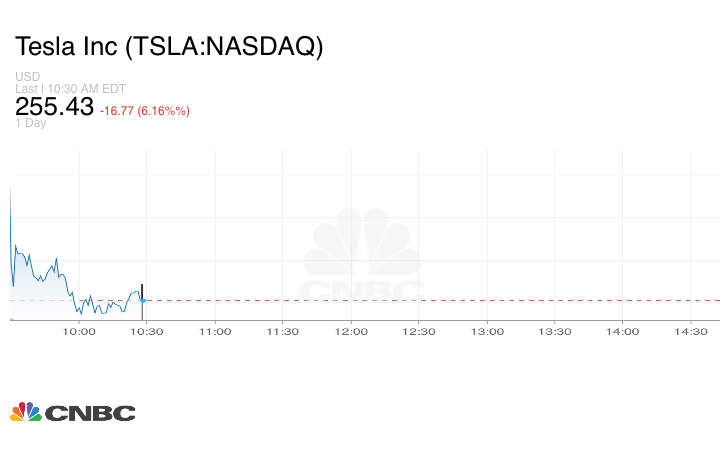Image resolution: width=720 pixels, height=450 pixels.
Task: Click the Tesla Inc (TSLA:NASDAQ) title
Action: click(x=169, y=46)
